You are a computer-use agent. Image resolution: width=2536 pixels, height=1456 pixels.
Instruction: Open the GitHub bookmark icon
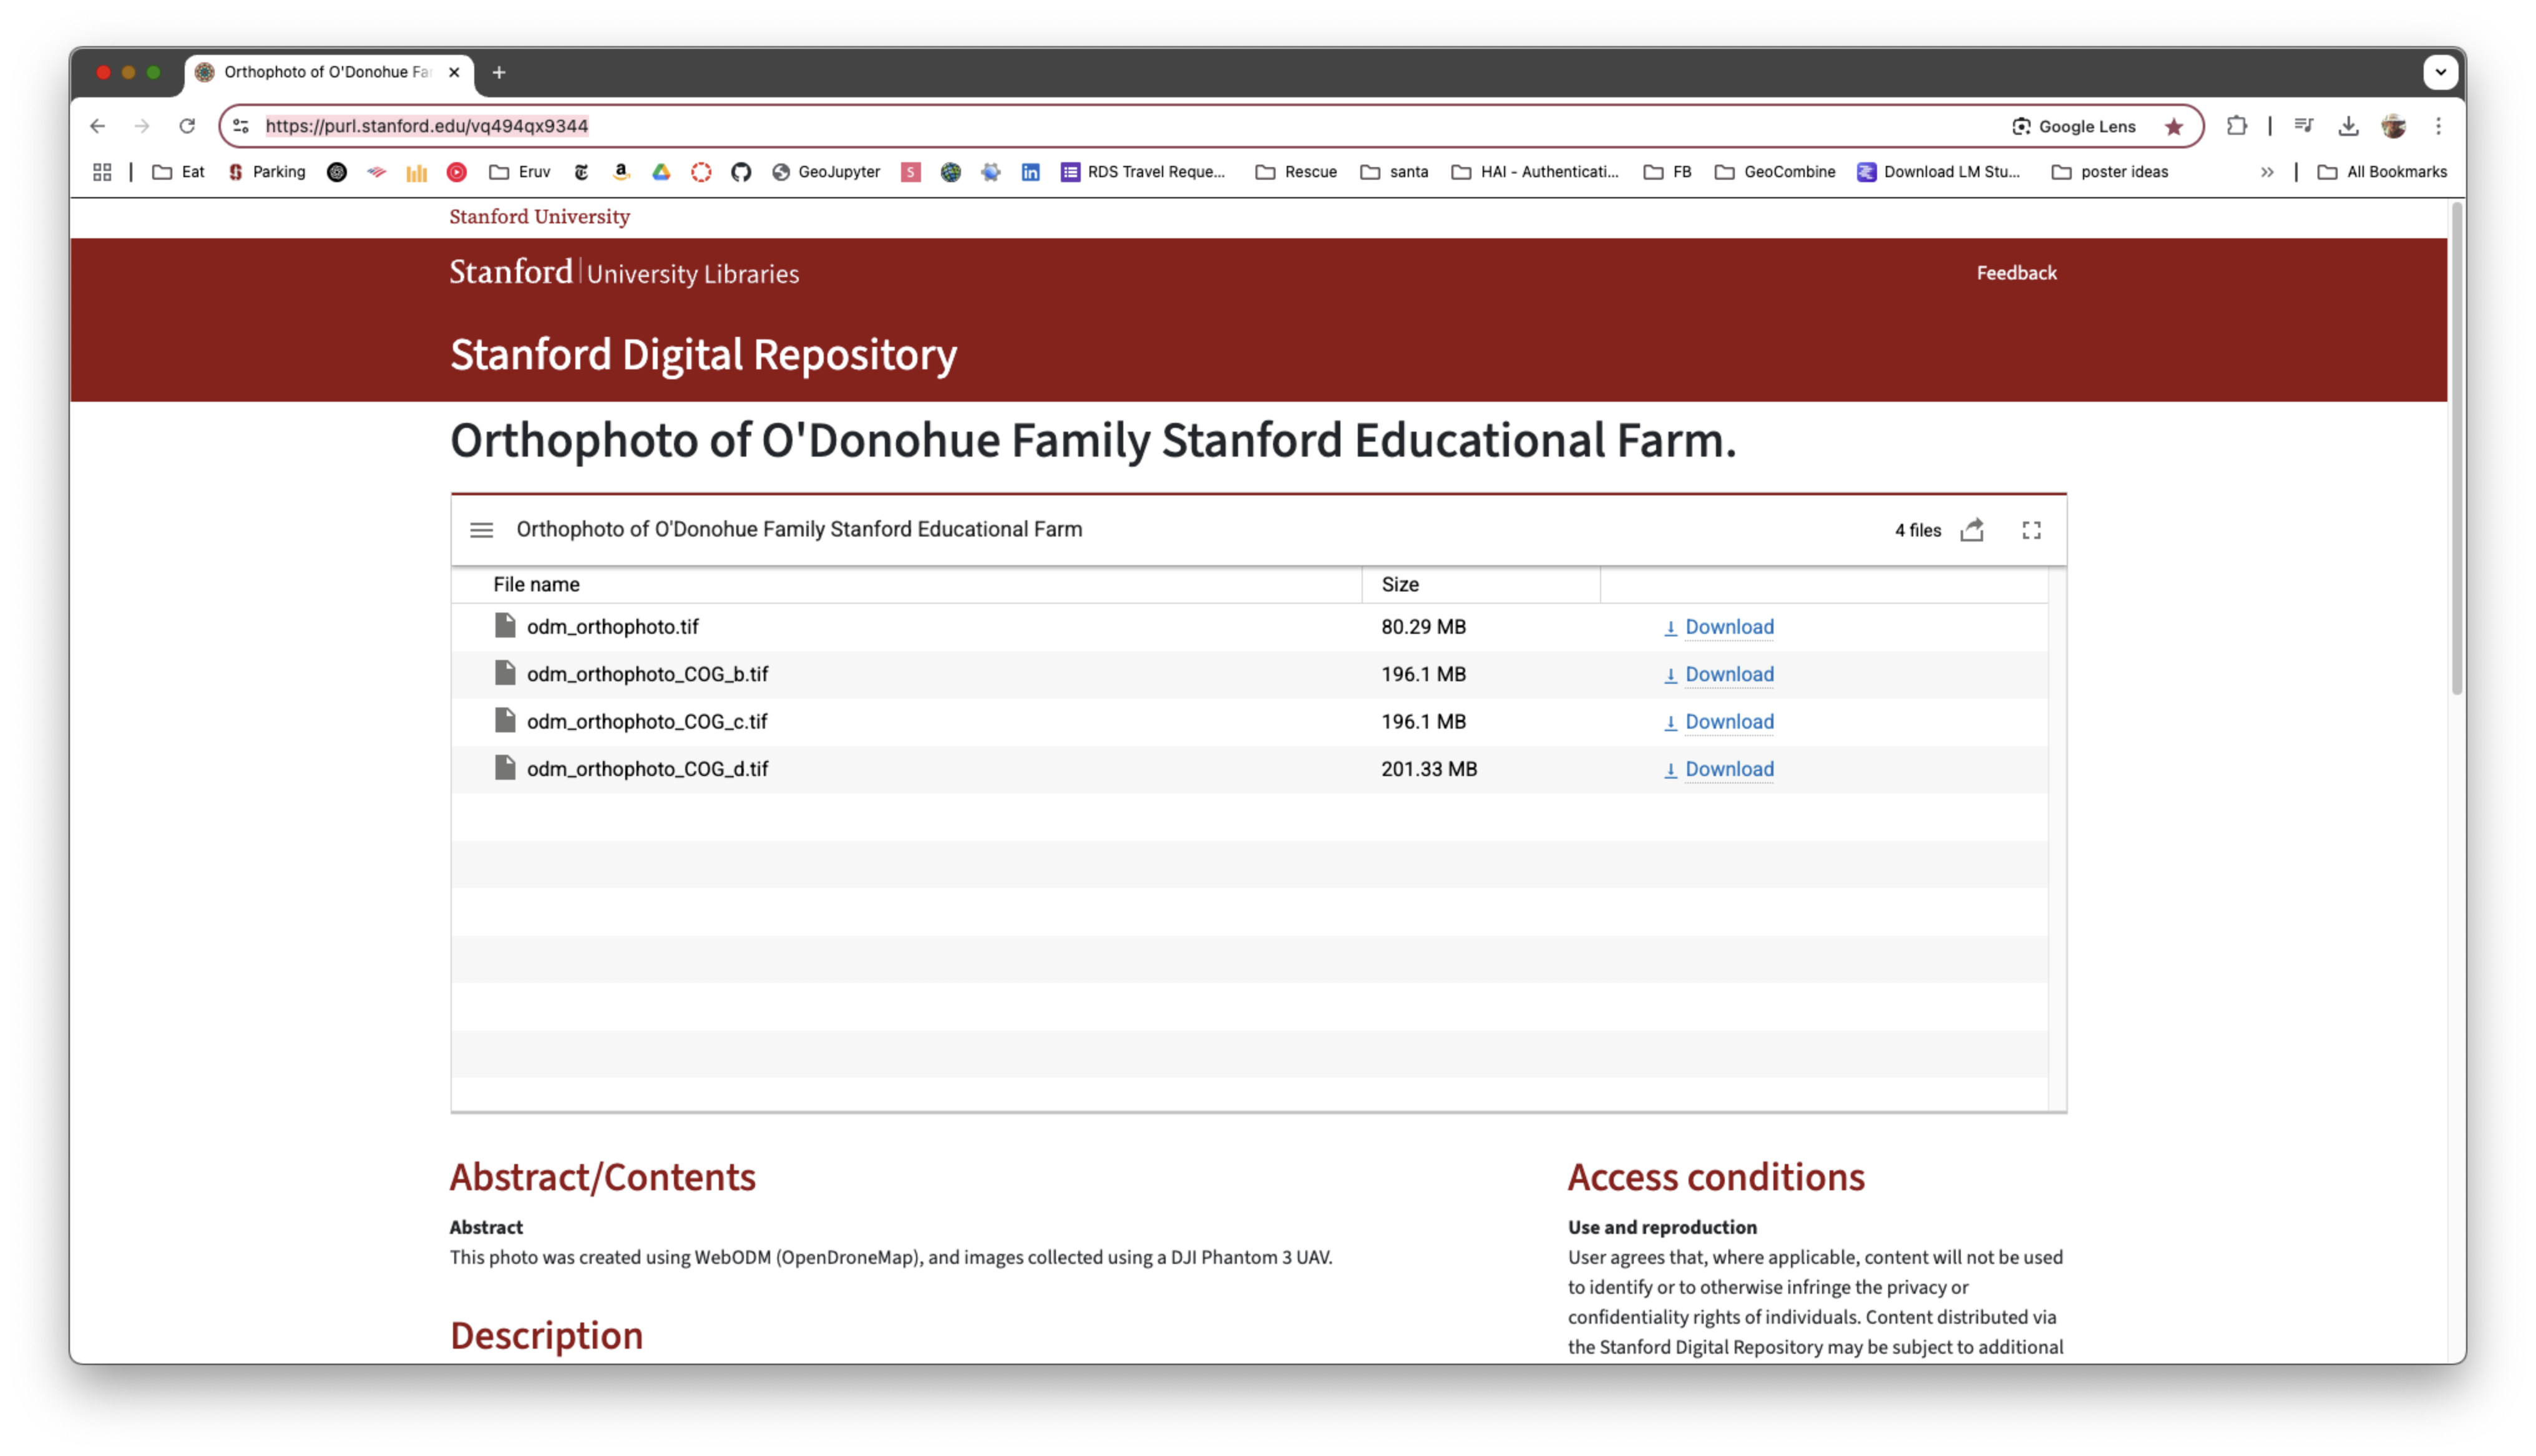[740, 172]
